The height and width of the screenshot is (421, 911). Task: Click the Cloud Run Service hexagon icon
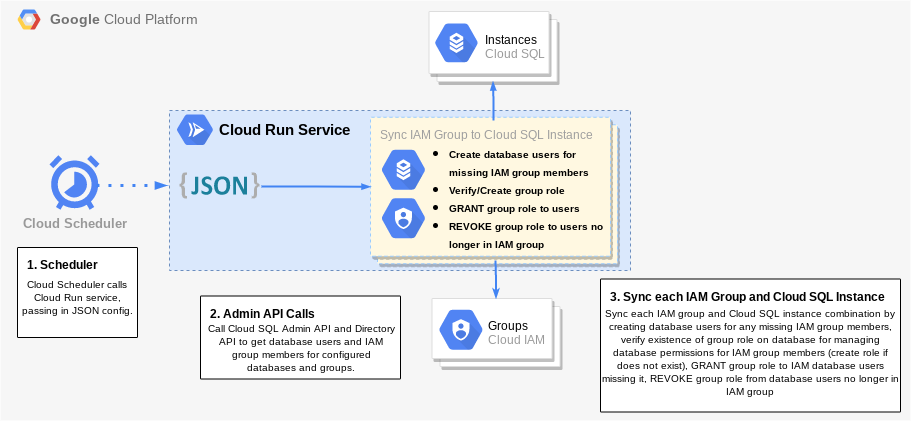point(195,130)
